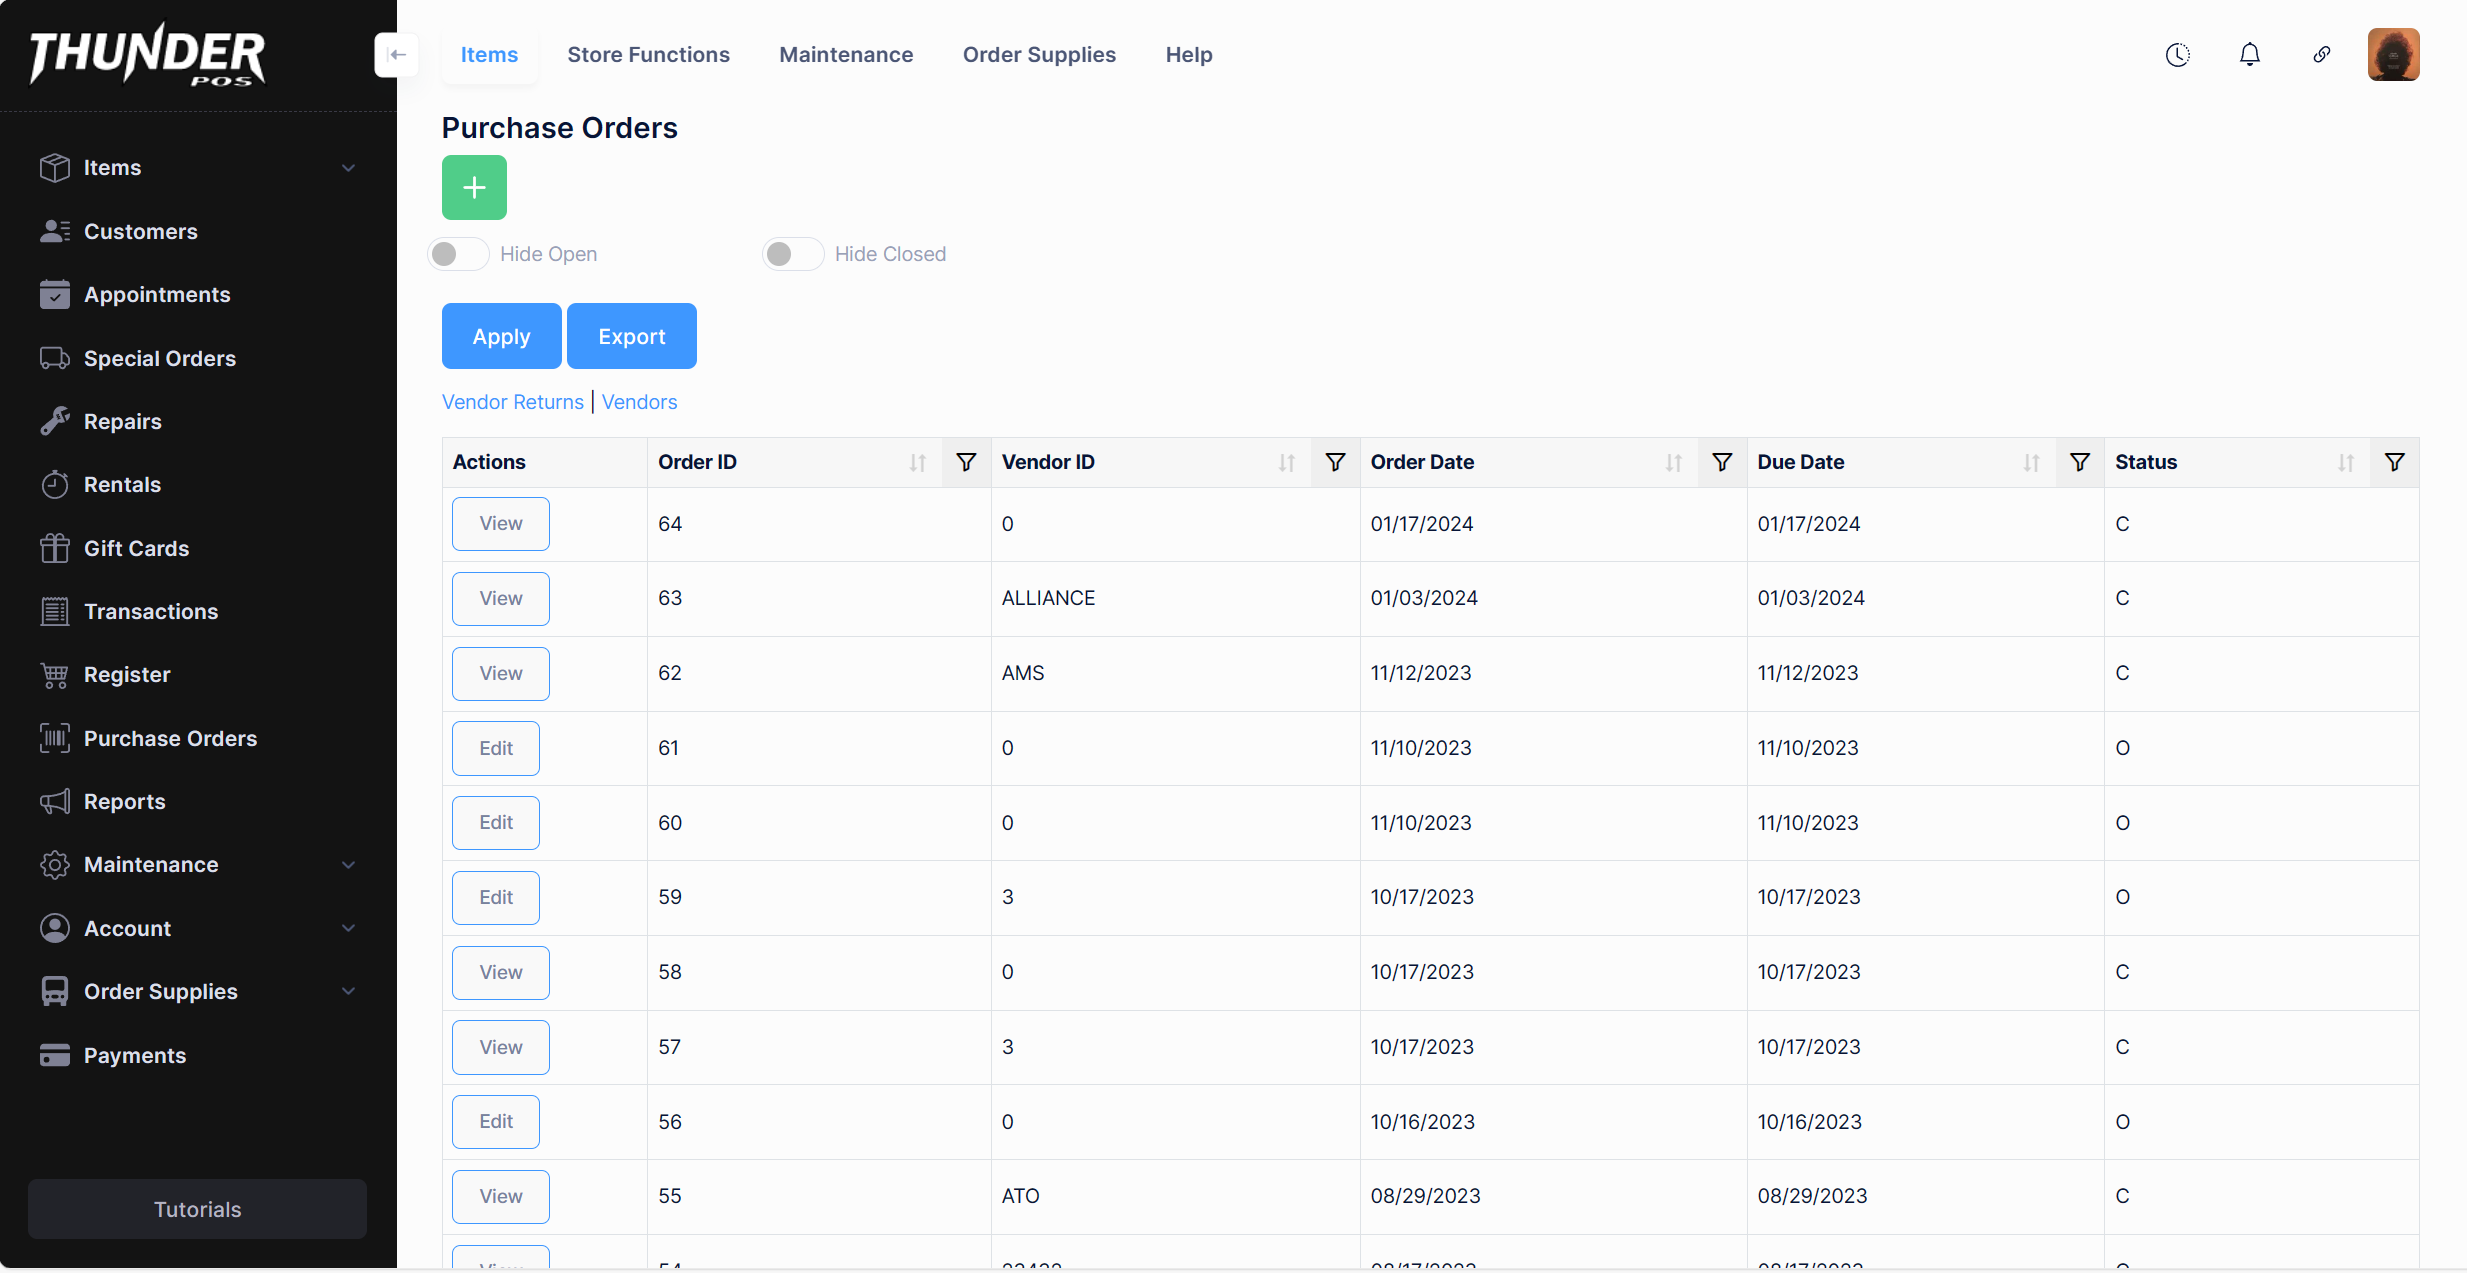Toggle the Hide Open switch
Image resolution: width=2467 pixels, height=1273 pixels.
(x=458, y=254)
